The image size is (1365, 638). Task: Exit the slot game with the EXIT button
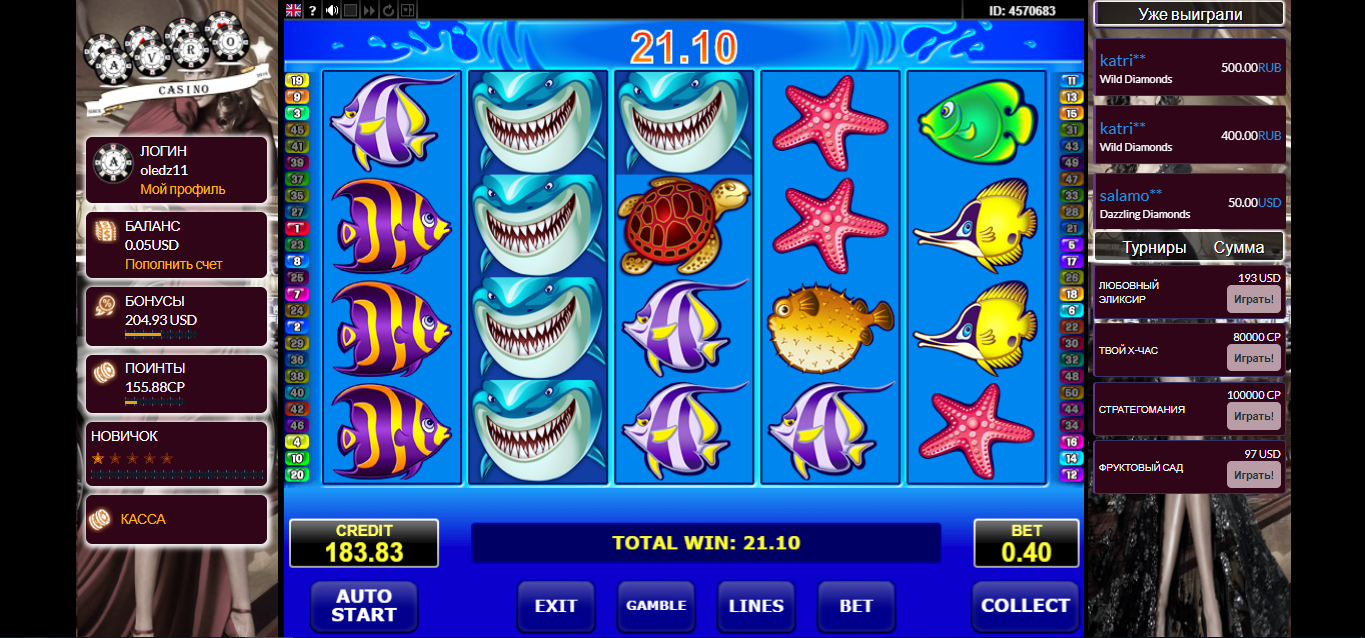(x=556, y=606)
